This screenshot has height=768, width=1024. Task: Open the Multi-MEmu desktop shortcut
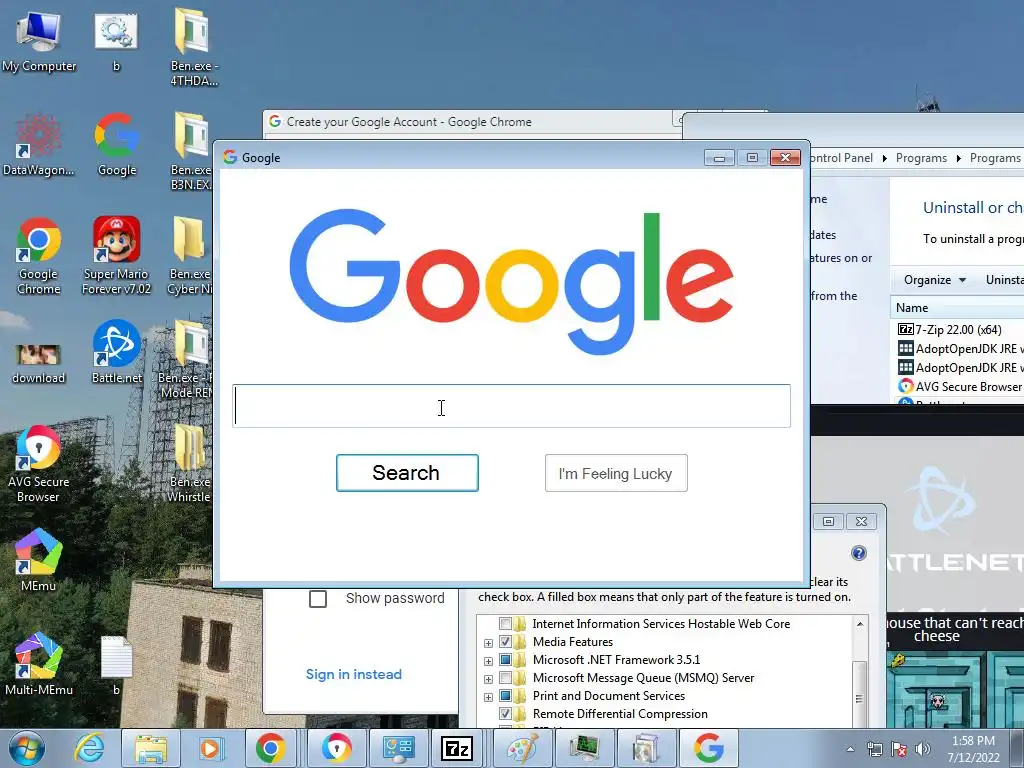click(39, 664)
